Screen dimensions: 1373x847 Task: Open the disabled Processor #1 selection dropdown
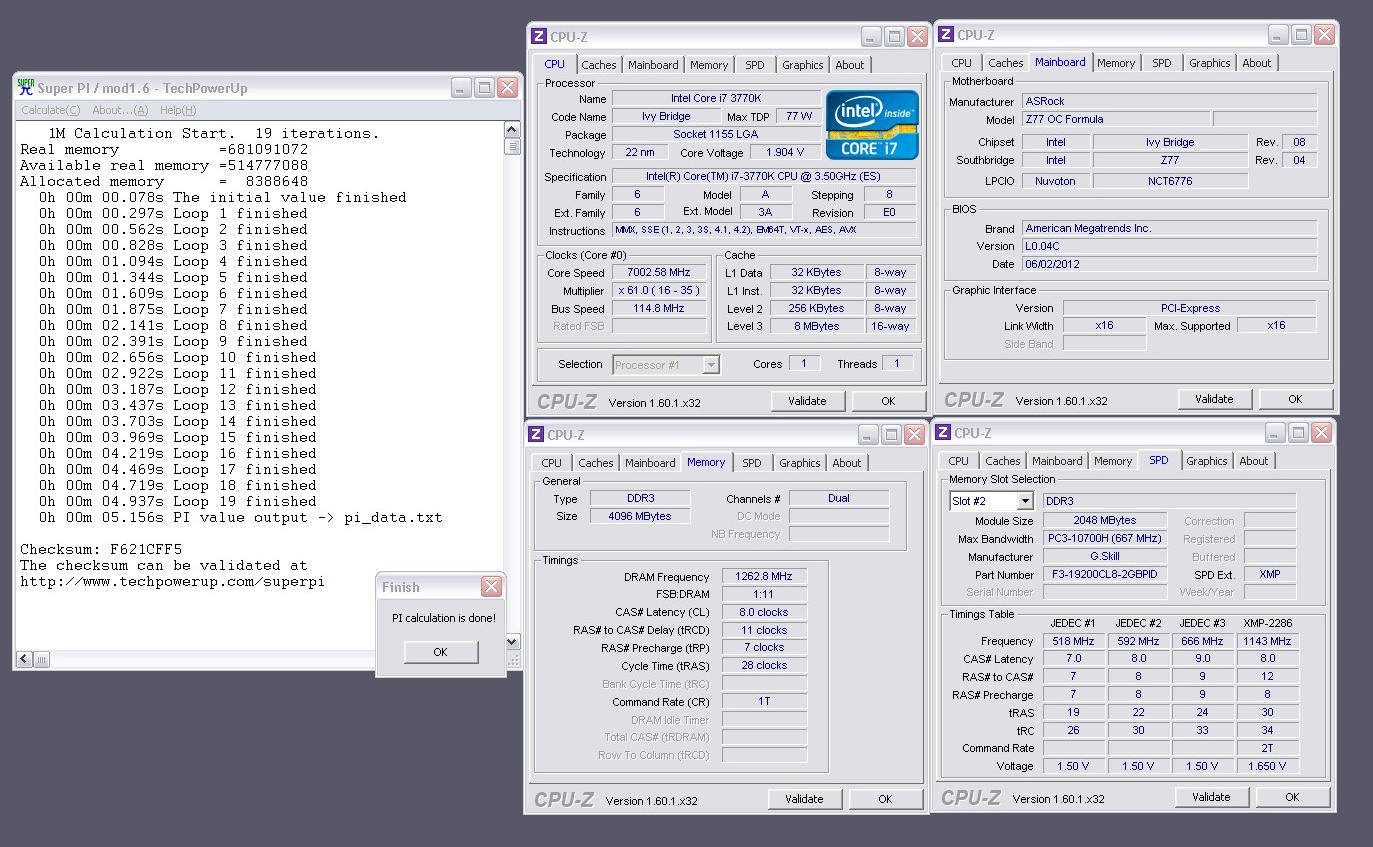coord(711,365)
